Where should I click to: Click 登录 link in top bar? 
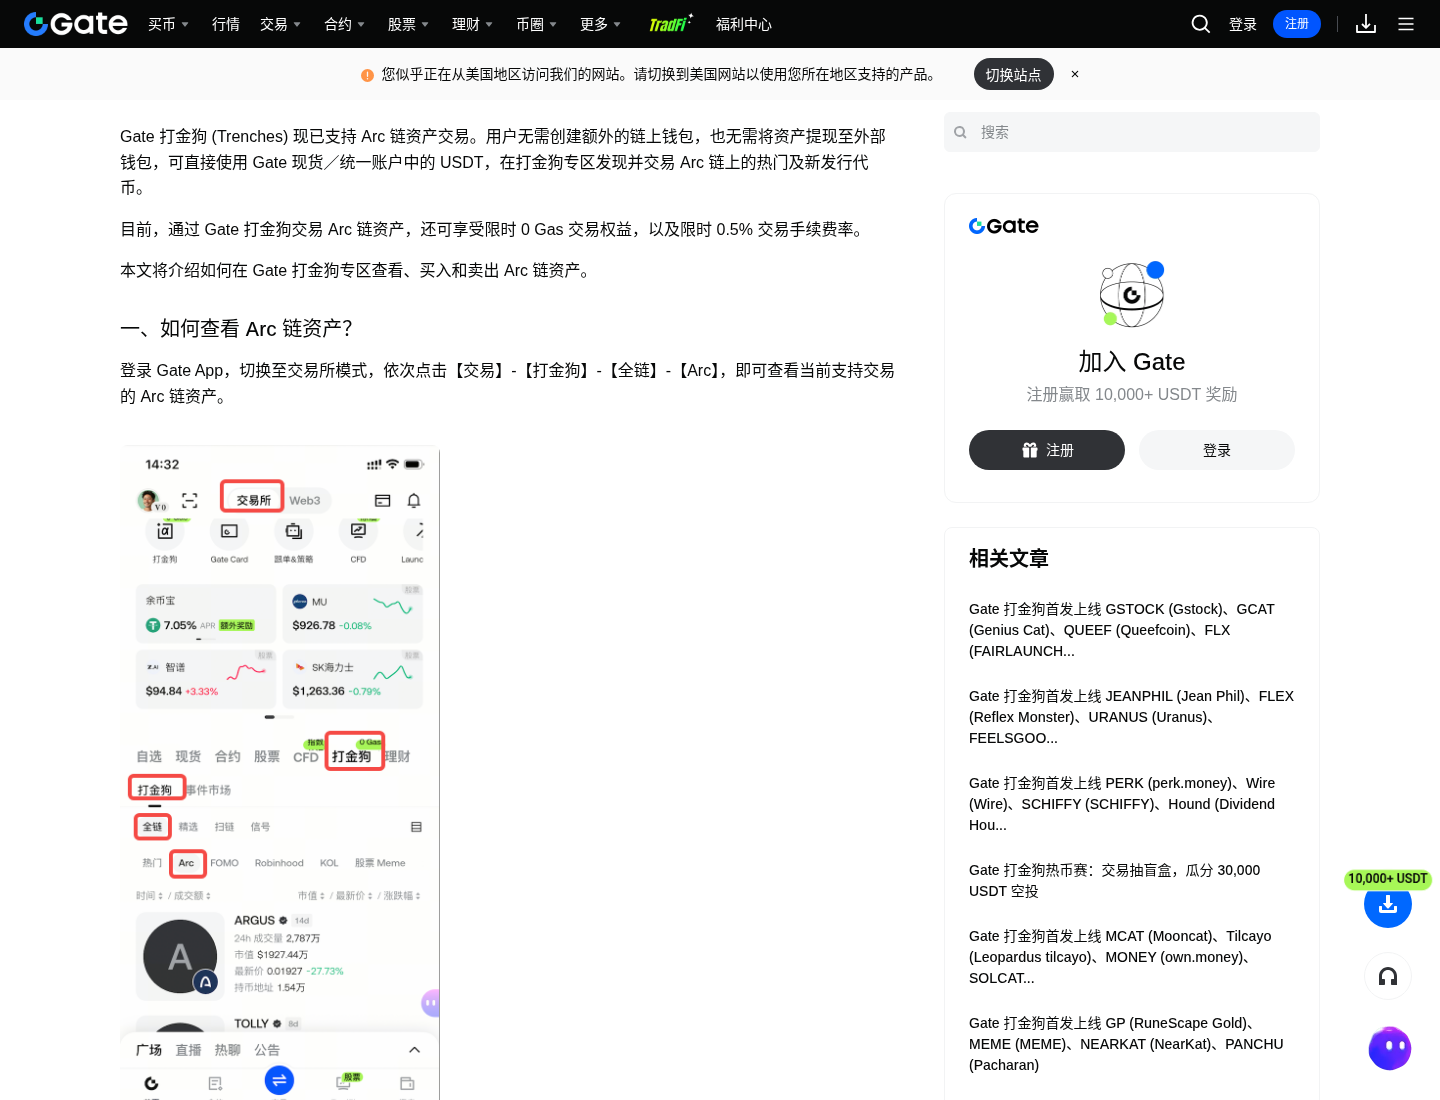(1243, 24)
